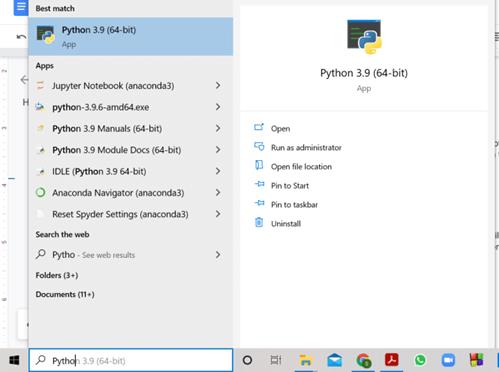Image resolution: width=499 pixels, height=372 pixels.
Task: Click the Open file location icon
Action: click(x=259, y=165)
